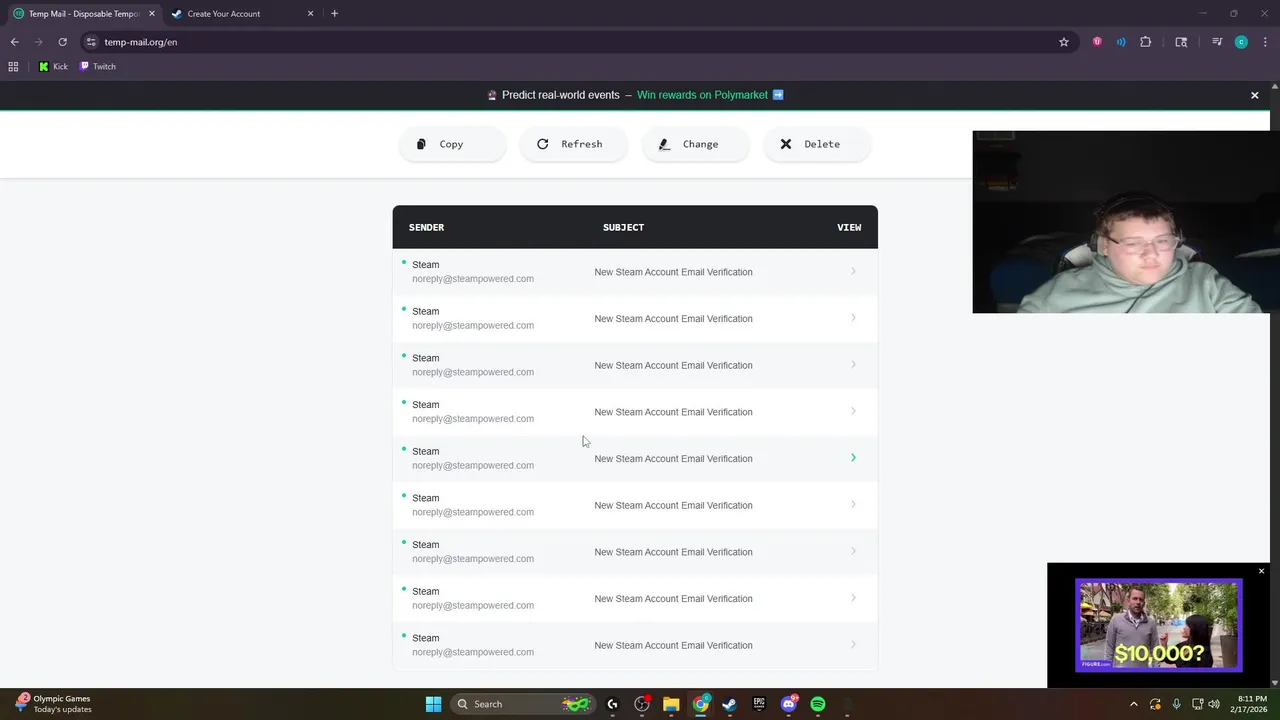Open the media controls icon
This screenshot has height=720, width=1280.
(1217, 42)
